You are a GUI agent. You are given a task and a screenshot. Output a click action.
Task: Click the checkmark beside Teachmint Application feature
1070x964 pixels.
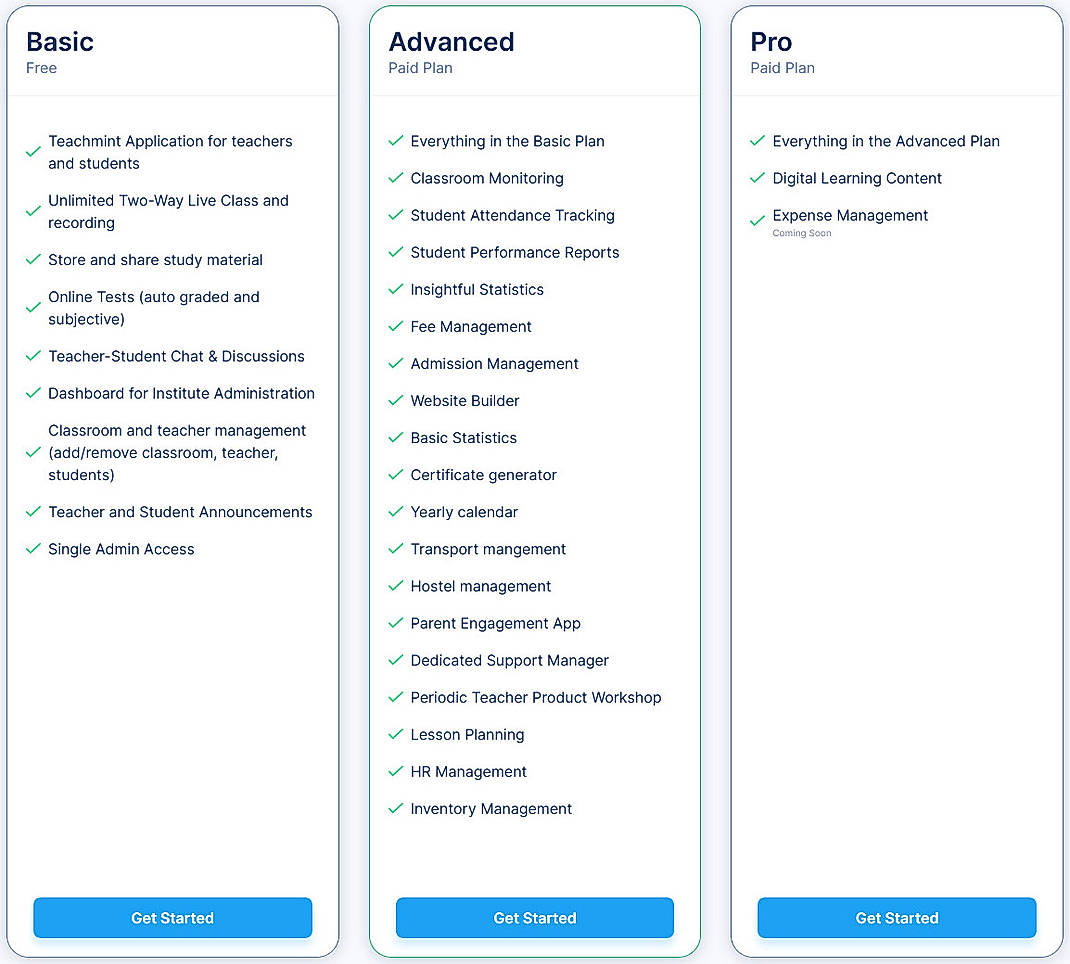click(32, 152)
